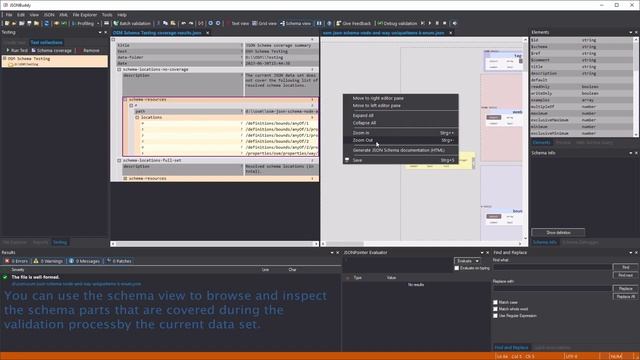Open the Help menu
This screenshot has width=640, height=360.
click(122, 15)
